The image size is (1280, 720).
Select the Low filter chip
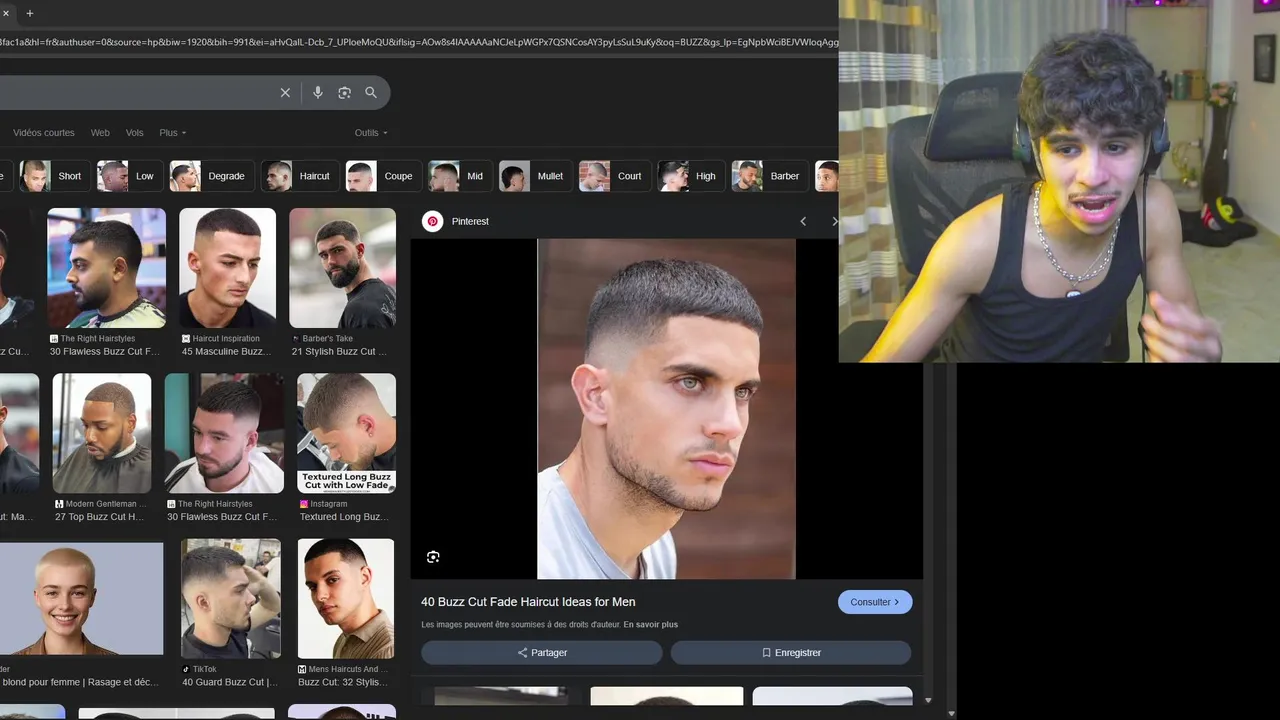click(130, 176)
